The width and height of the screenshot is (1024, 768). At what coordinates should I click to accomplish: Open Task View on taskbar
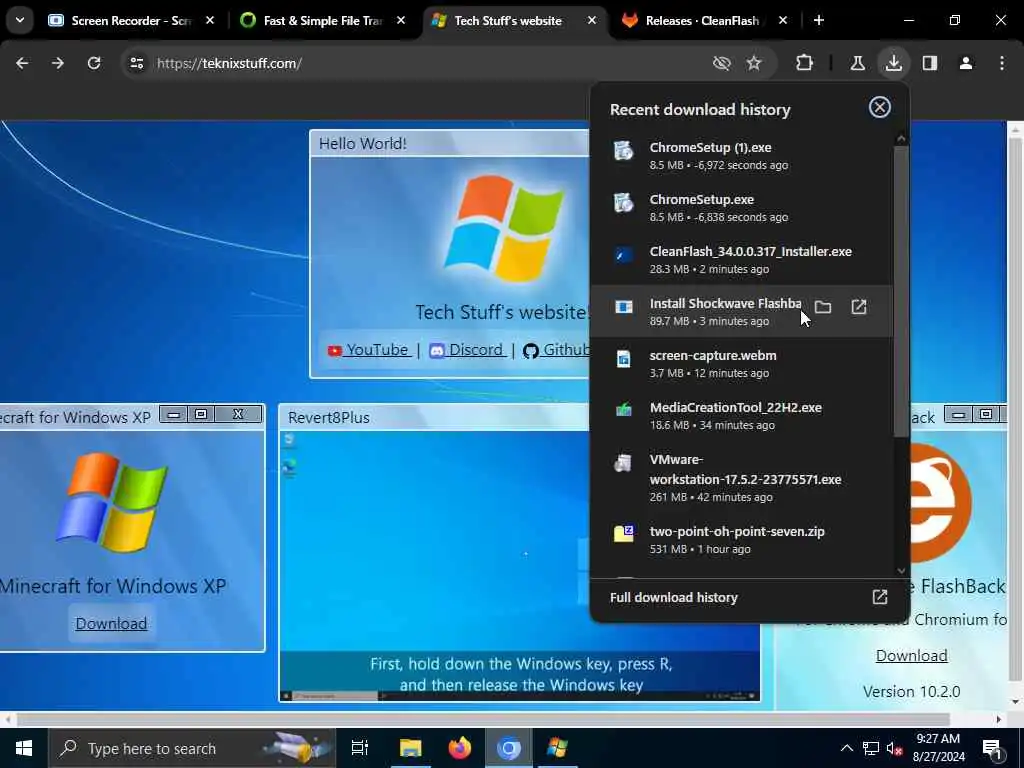[360, 748]
